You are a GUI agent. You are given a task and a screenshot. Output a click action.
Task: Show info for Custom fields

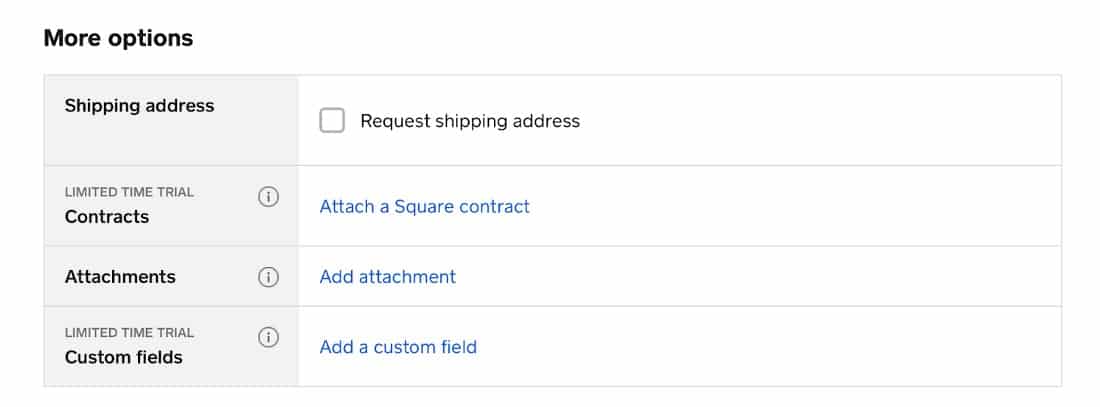[268, 338]
